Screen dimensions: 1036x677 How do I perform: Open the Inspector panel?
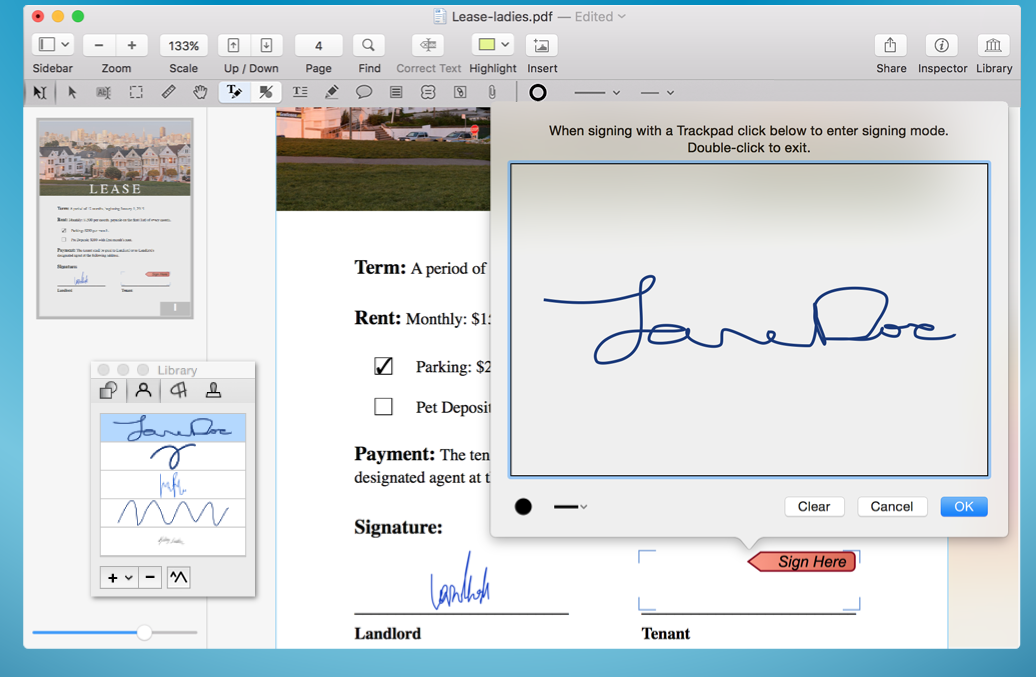point(942,46)
